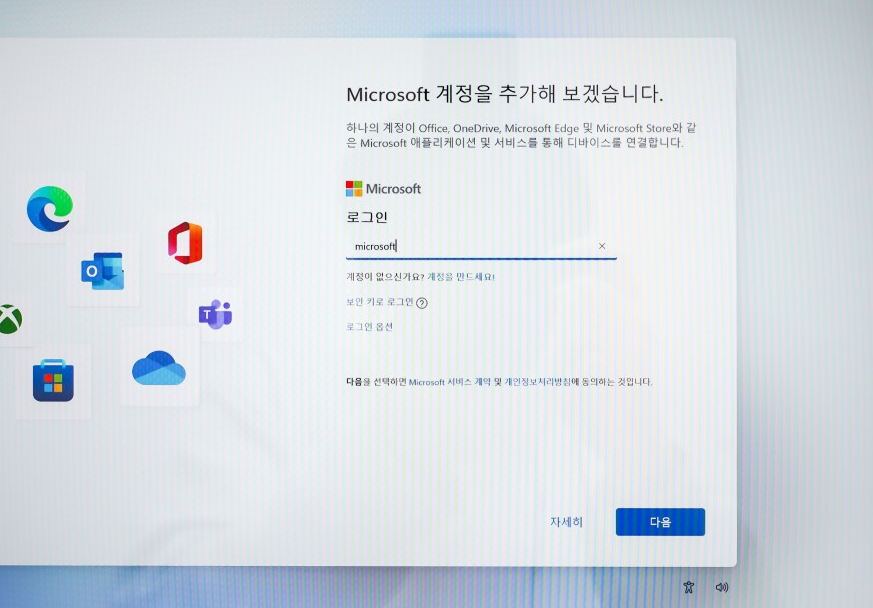Click the Outlook icon
Screen dimensions: 873x608
pos(102,271)
